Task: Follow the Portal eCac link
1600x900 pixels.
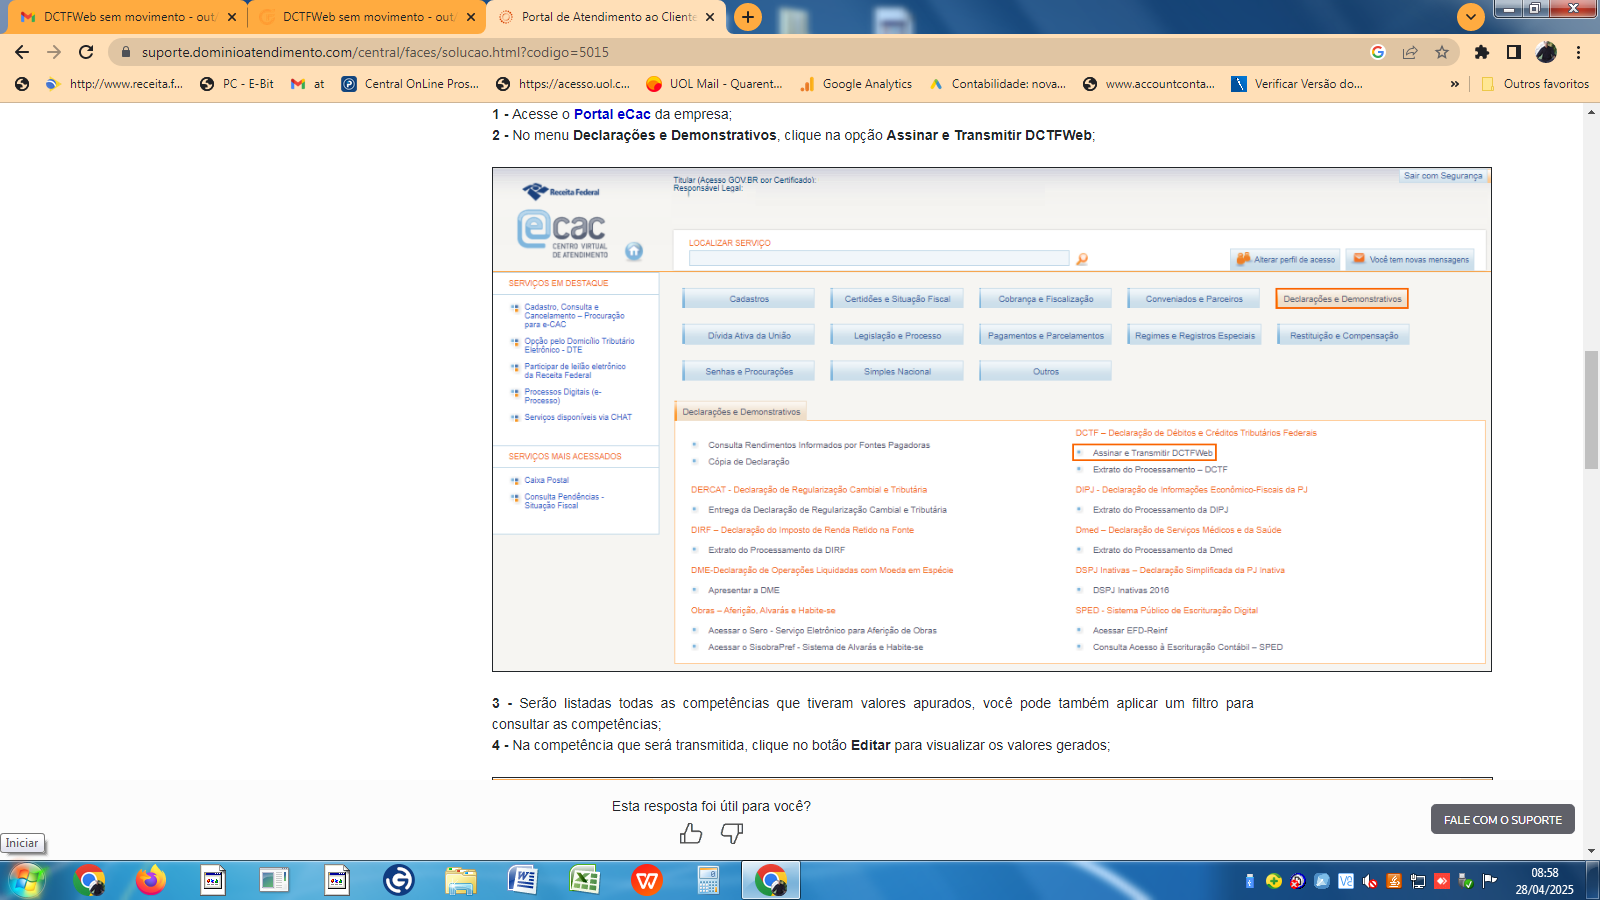Action: tap(612, 114)
